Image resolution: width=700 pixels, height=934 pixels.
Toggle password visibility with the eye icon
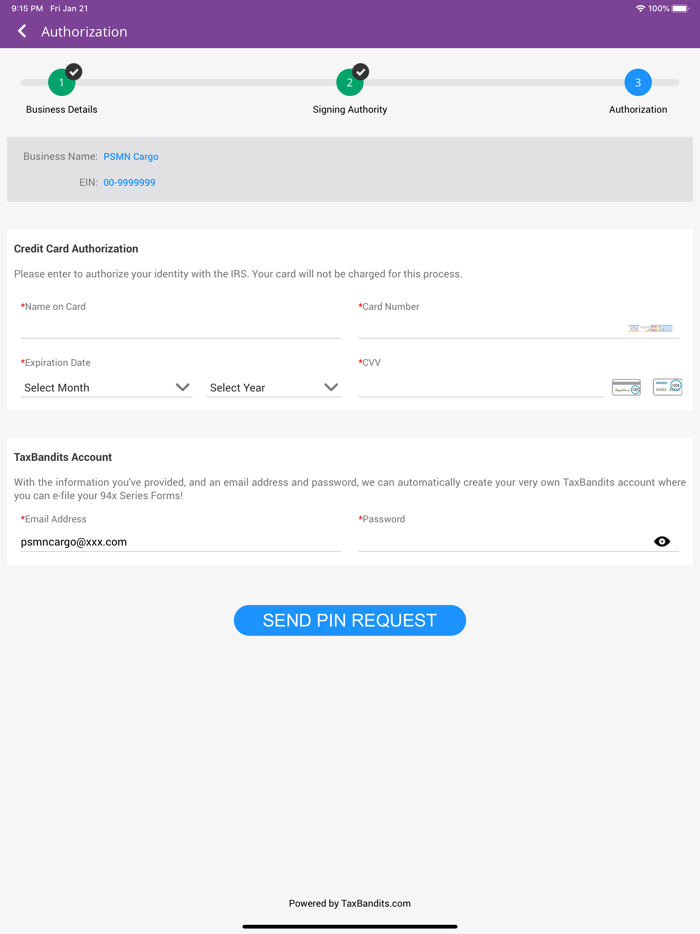click(x=662, y=541)
